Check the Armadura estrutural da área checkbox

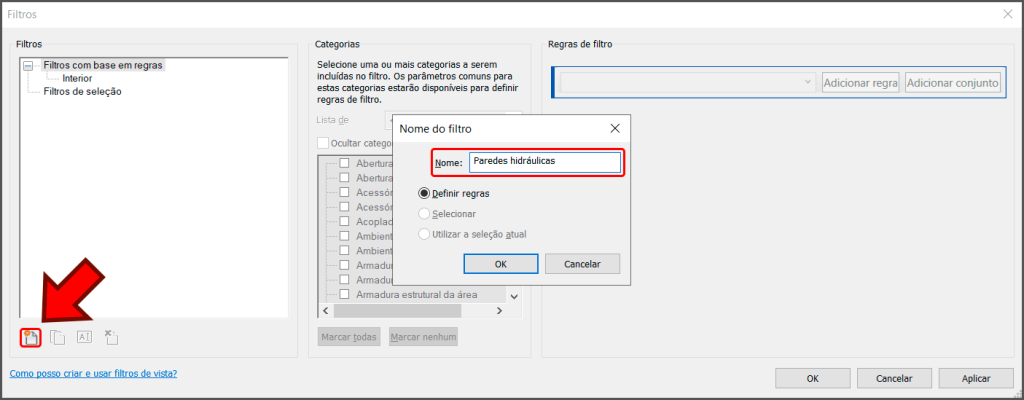click(x=344, y=295)
